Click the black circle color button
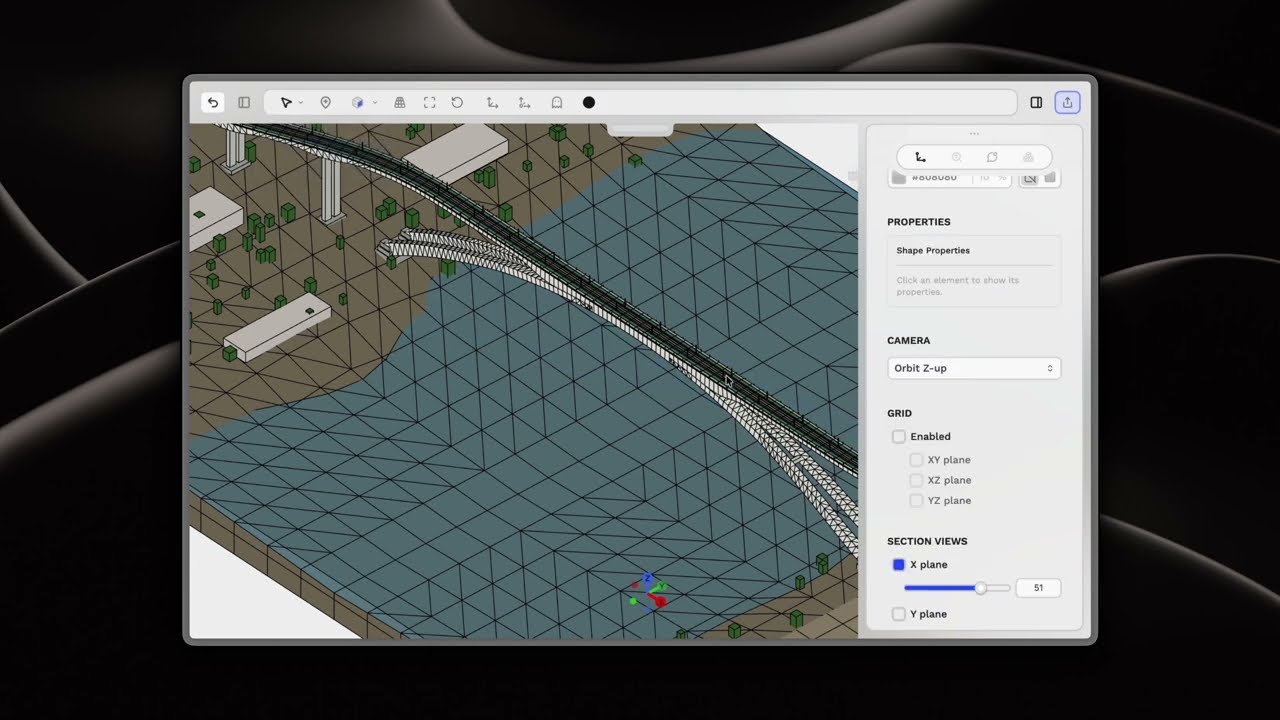Screen dimensions: 1280x720 (589, 102)
